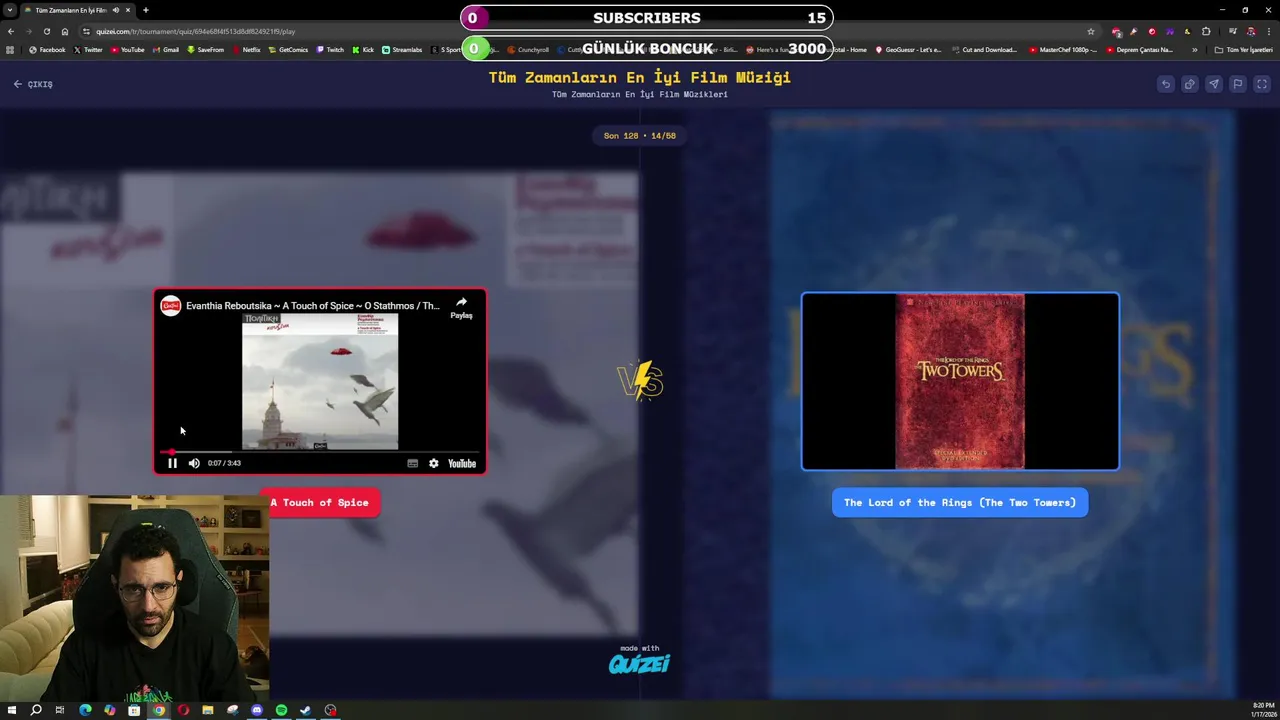Click the copy link icon in quiz header
This screenshot has width=1280, height=720.
[1190, 84]
